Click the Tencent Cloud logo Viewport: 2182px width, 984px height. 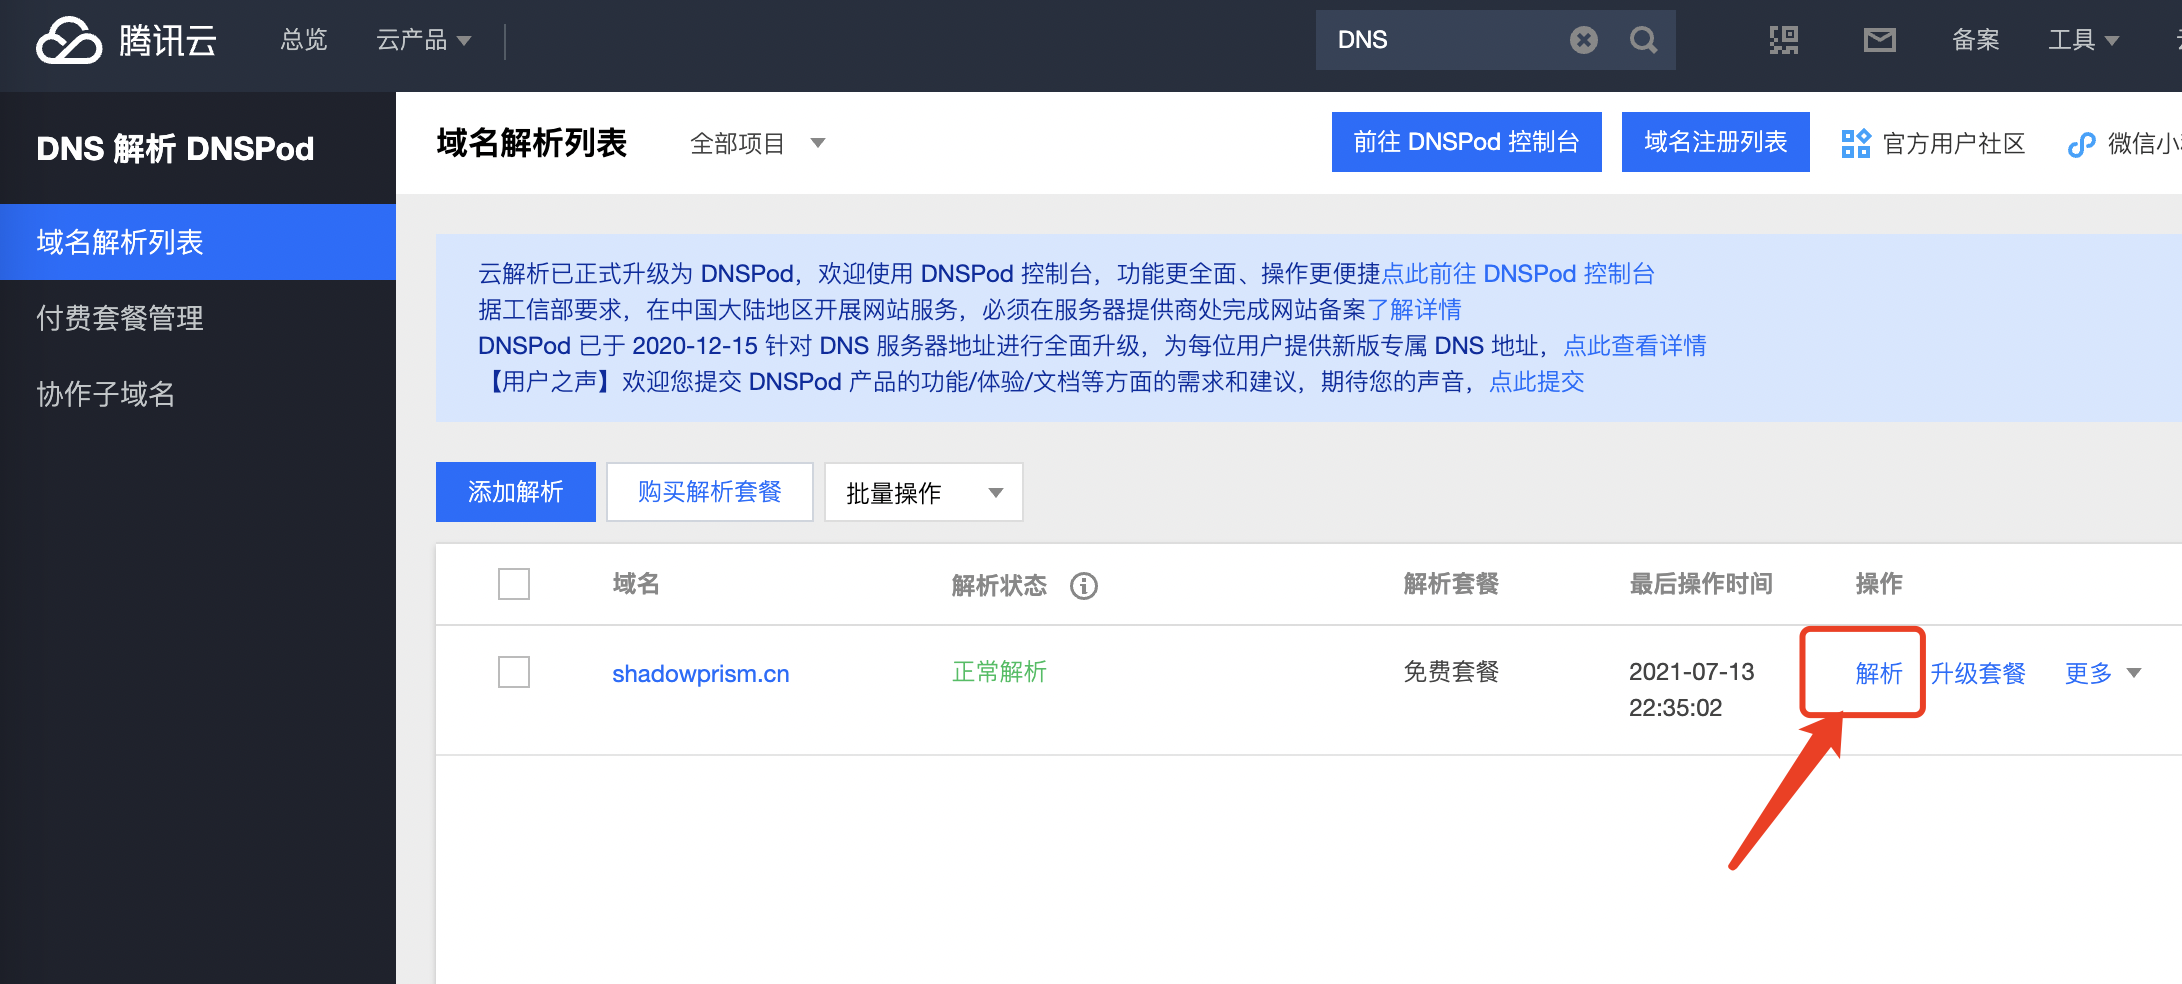click(126, 40)
